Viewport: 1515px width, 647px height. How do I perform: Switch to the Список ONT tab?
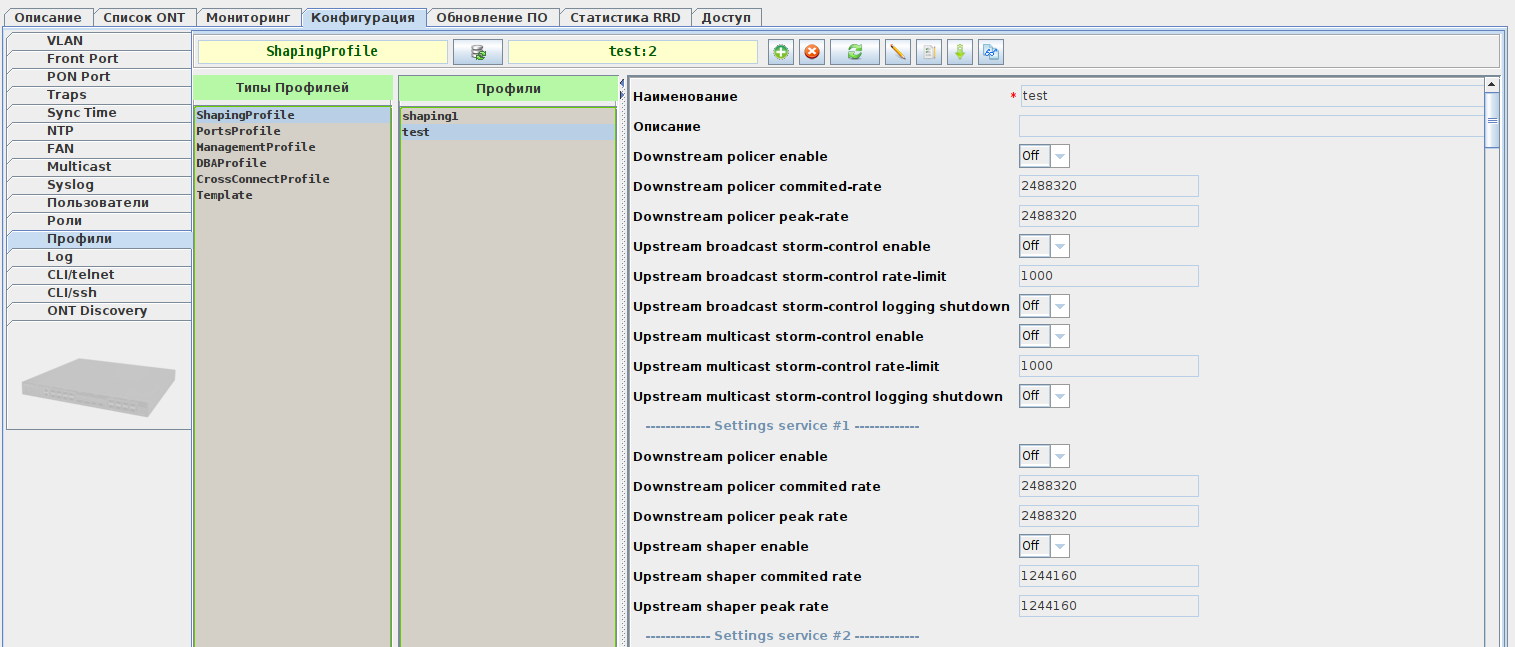pos(144,17)
